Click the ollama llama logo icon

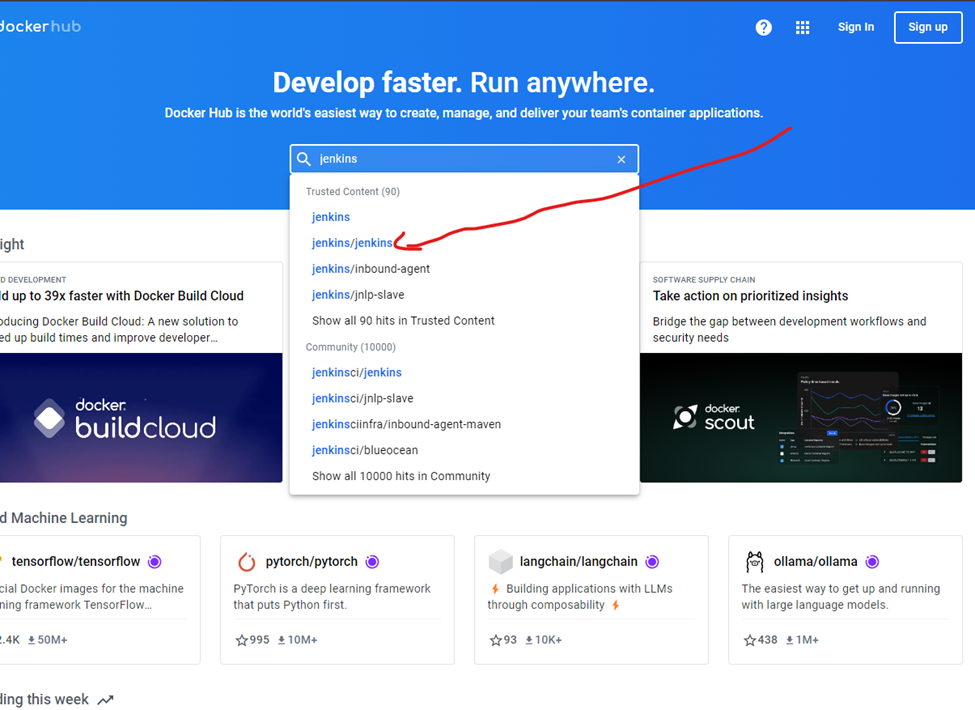tap(755, 561)
